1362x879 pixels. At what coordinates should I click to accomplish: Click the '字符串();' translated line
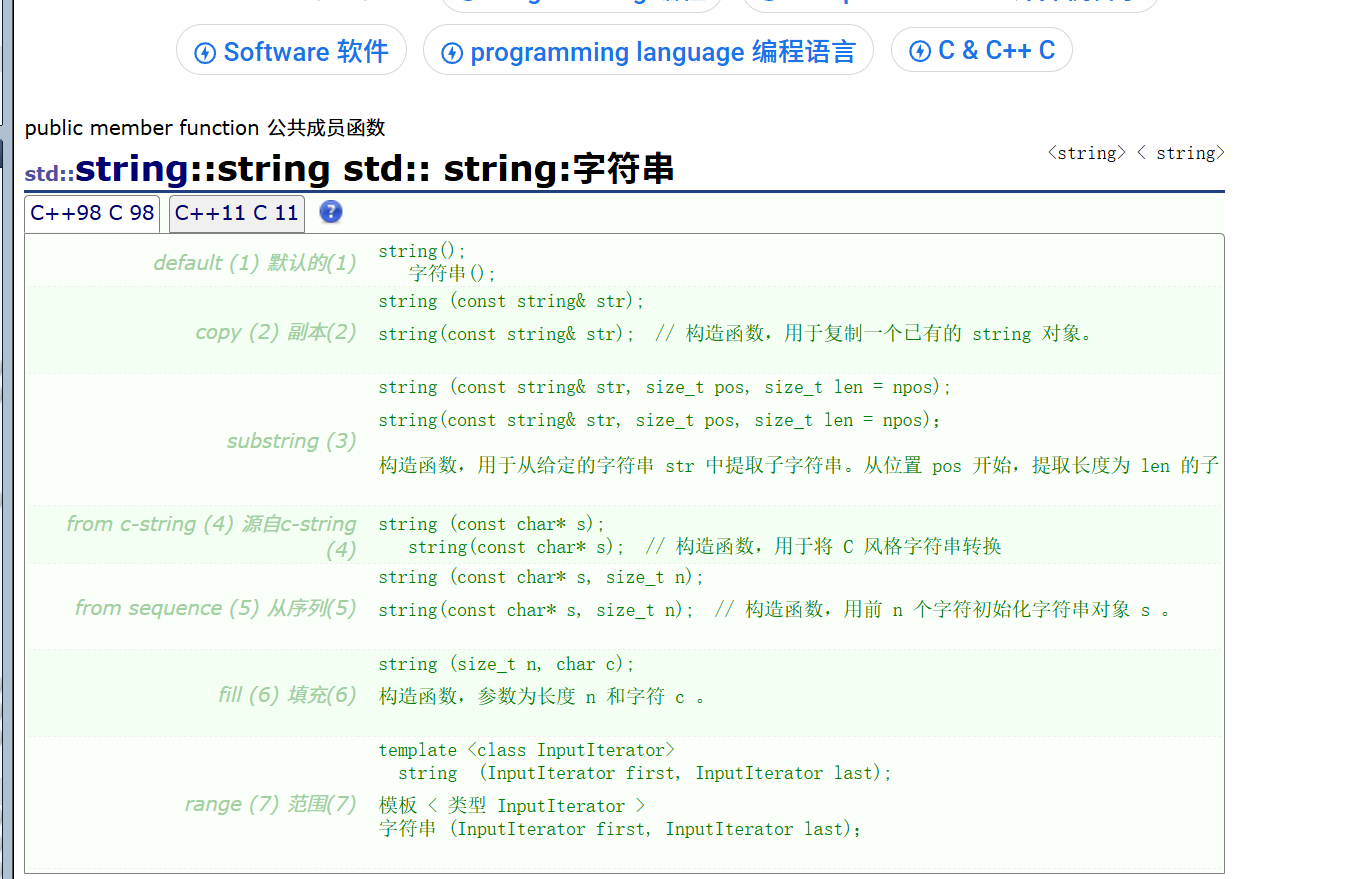tap(452, 274)
